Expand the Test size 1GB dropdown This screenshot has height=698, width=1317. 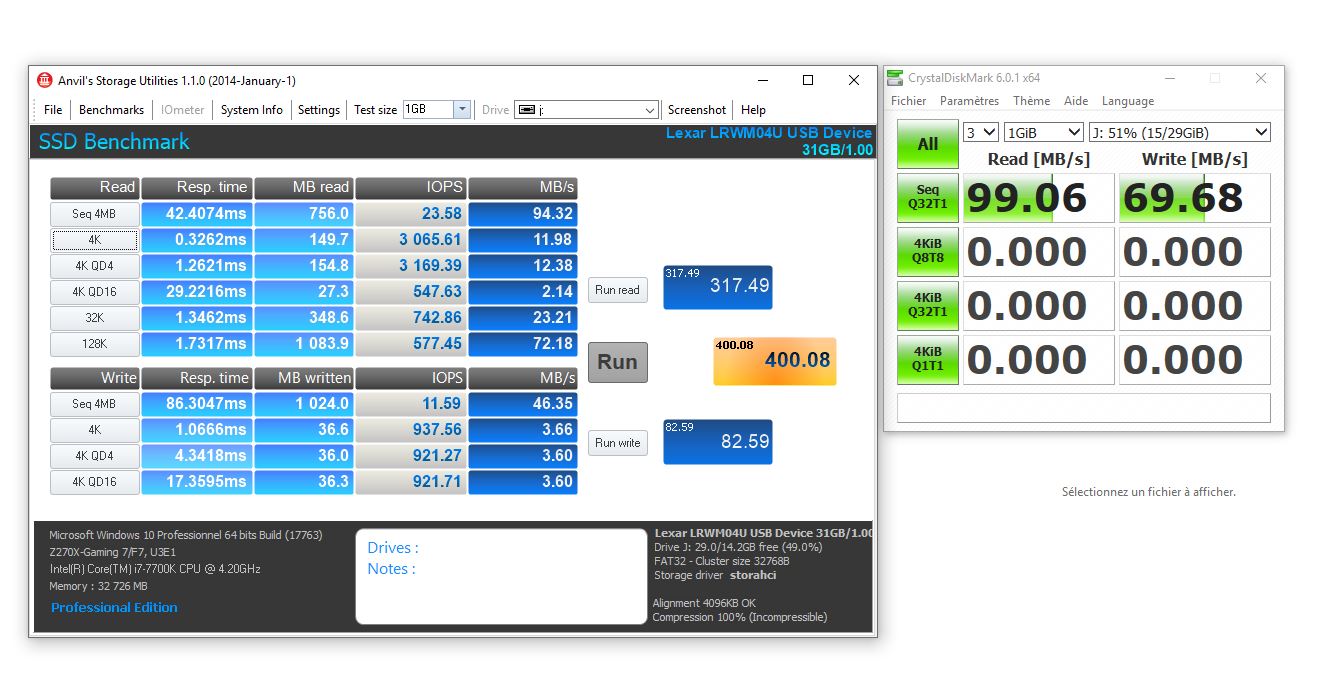[x=461, y=110]
